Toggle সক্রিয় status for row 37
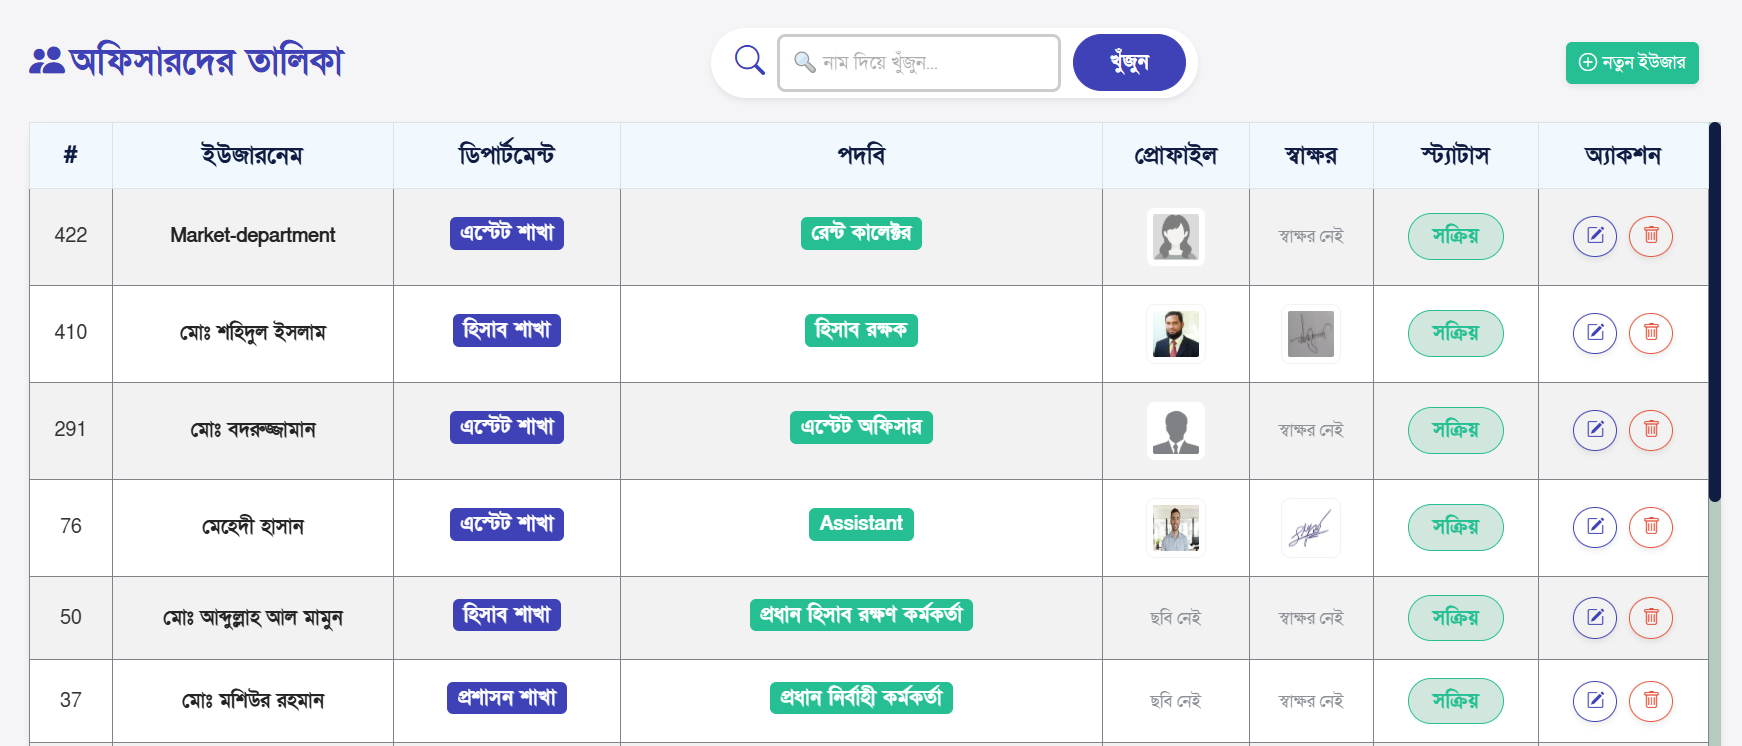Screen dimensions: 1742x746 click(x=1455, y=701)
